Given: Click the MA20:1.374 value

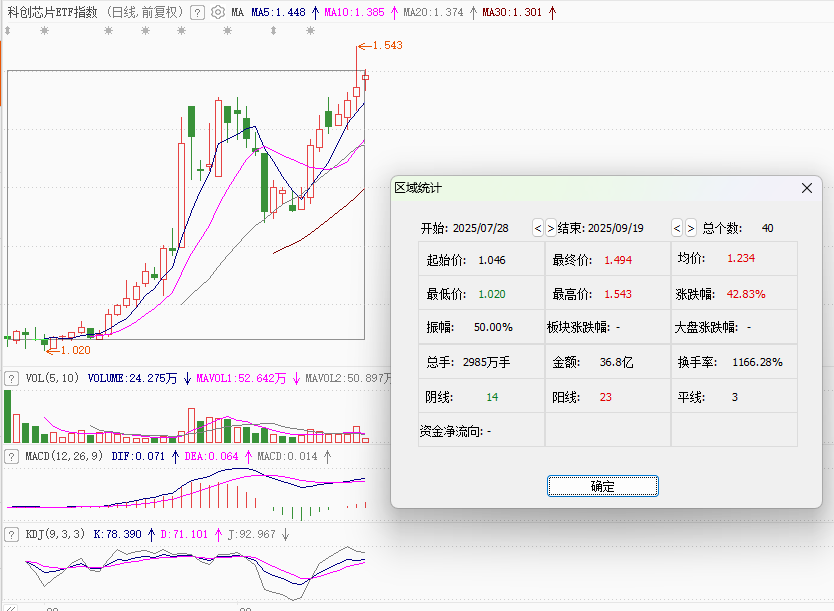Looking at the screenshot, I should pyautogui.click(x=433, y=12).
